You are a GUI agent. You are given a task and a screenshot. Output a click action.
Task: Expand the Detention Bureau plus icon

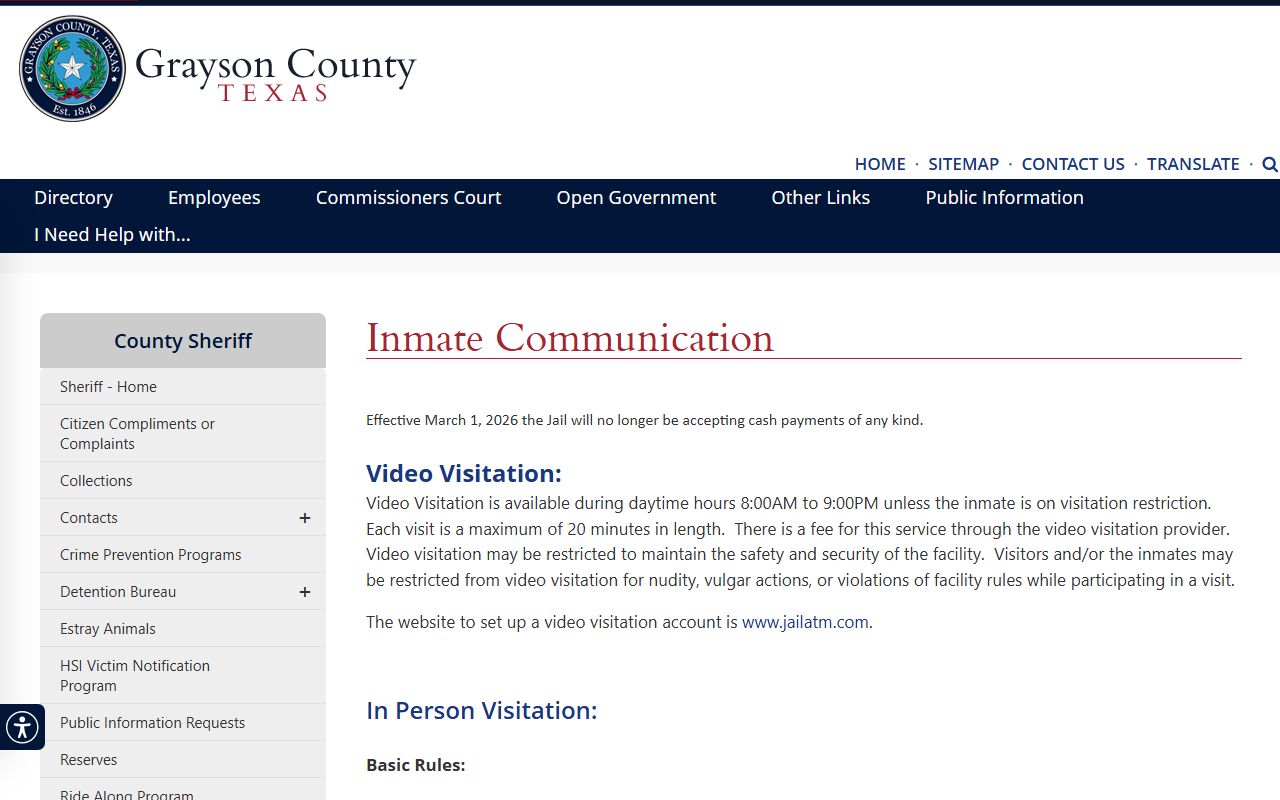pyautogui.click(x=305, y=592)
